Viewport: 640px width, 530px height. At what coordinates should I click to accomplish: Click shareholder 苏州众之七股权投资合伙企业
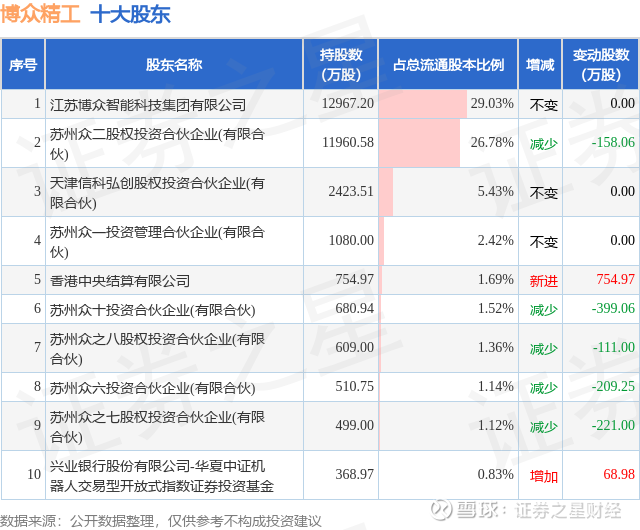(x=157, y=427)
